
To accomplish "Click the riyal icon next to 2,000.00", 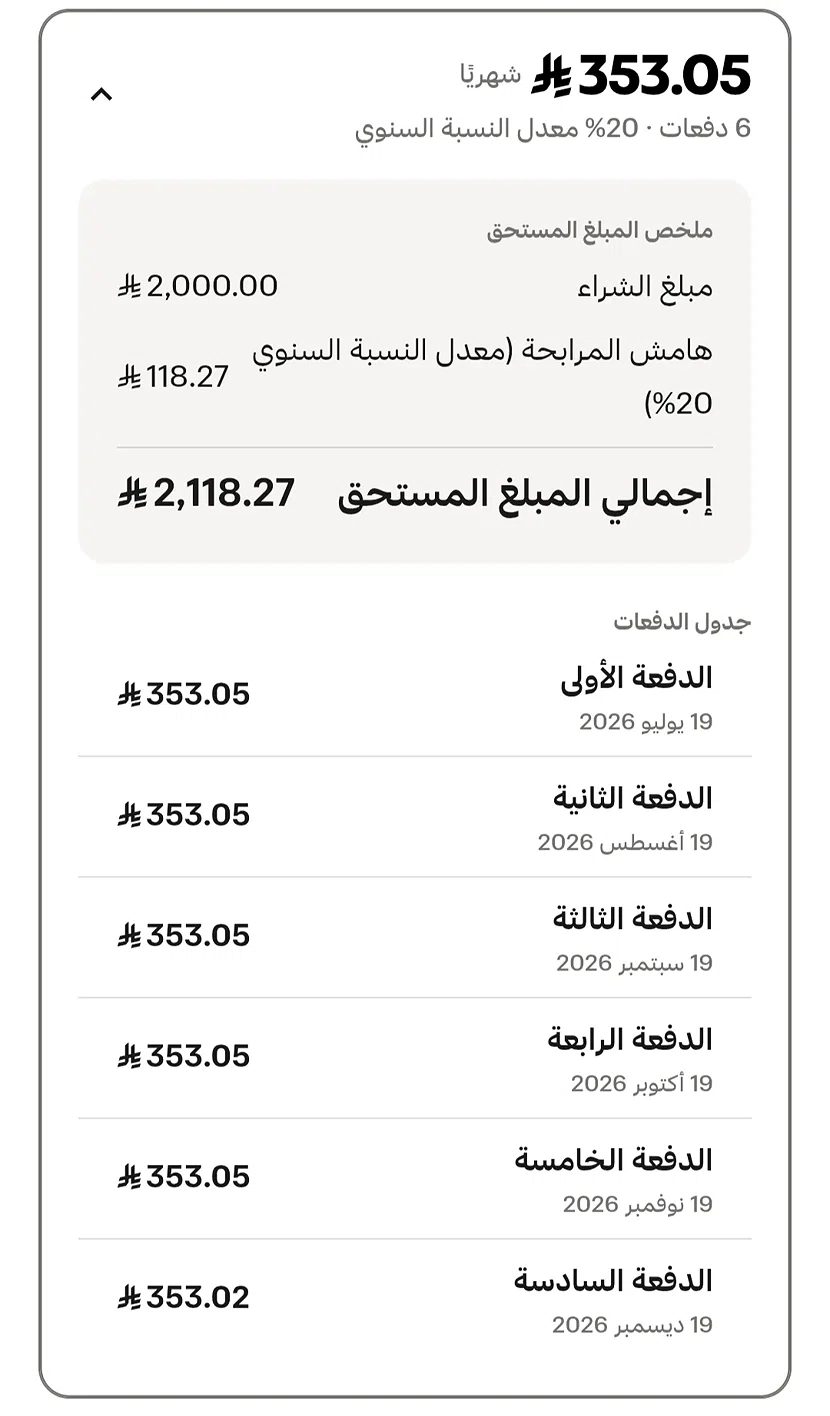I will coord(128,287).
